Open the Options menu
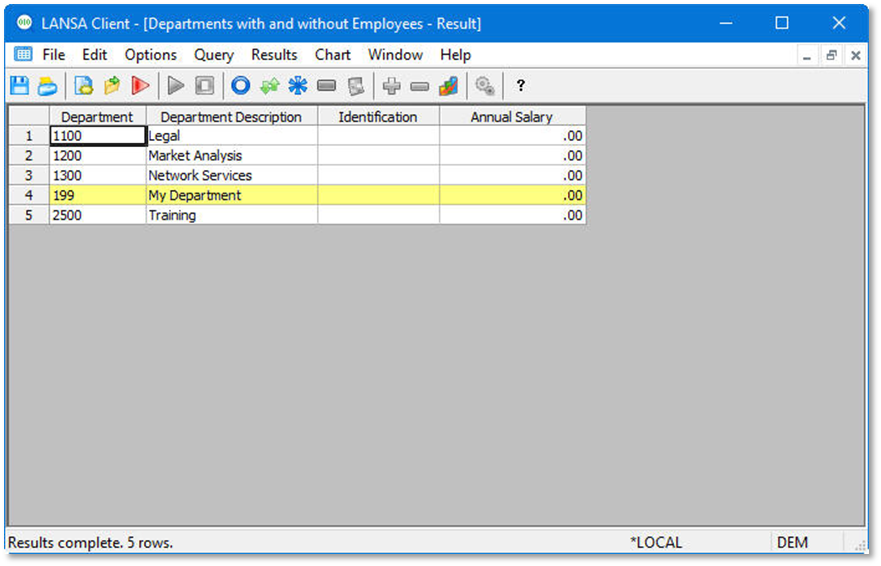Screen dimensions: 881x566 [151, 55]
